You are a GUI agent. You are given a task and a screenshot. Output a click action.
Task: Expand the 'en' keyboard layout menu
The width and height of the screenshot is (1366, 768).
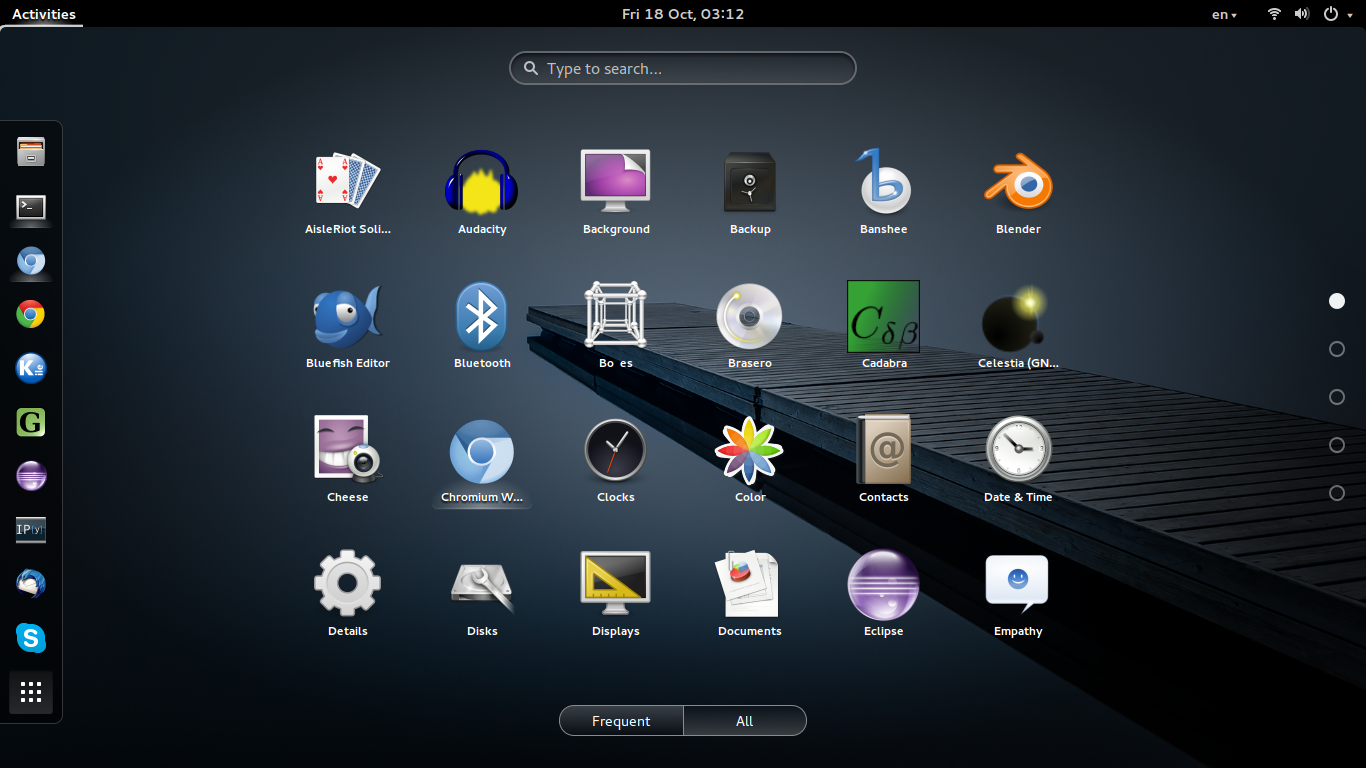(1224, 14)
